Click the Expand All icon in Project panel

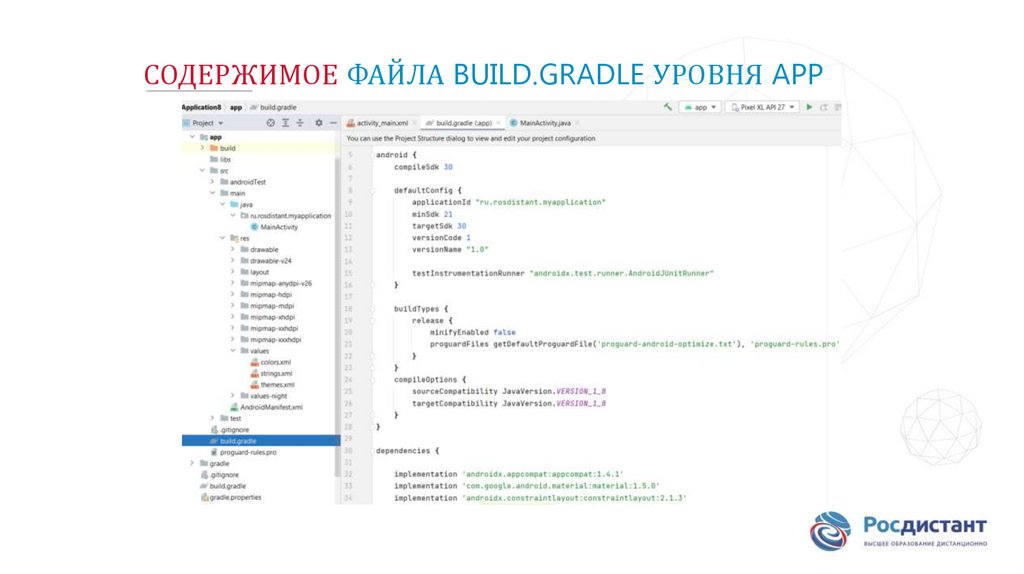286,123
